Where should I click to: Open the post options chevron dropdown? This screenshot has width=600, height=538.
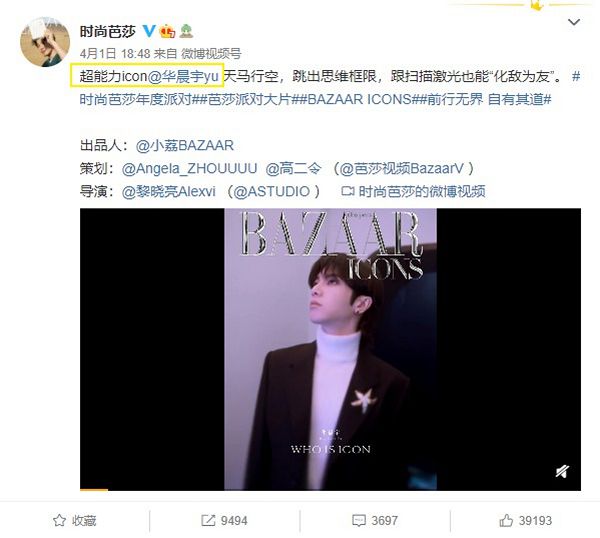tap(574, 22)
